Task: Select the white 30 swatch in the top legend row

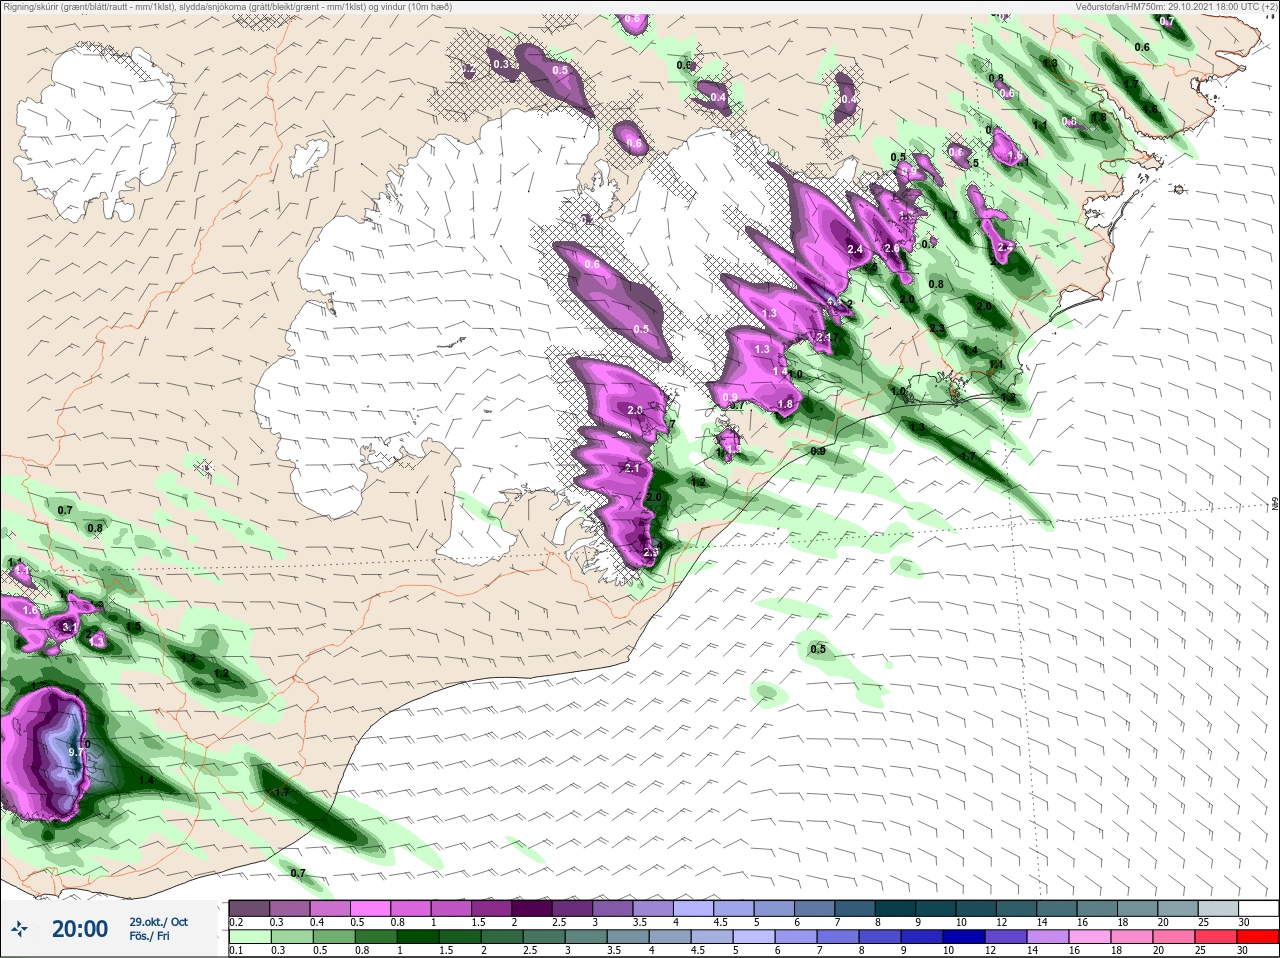Action: (x=1258, y=908)
